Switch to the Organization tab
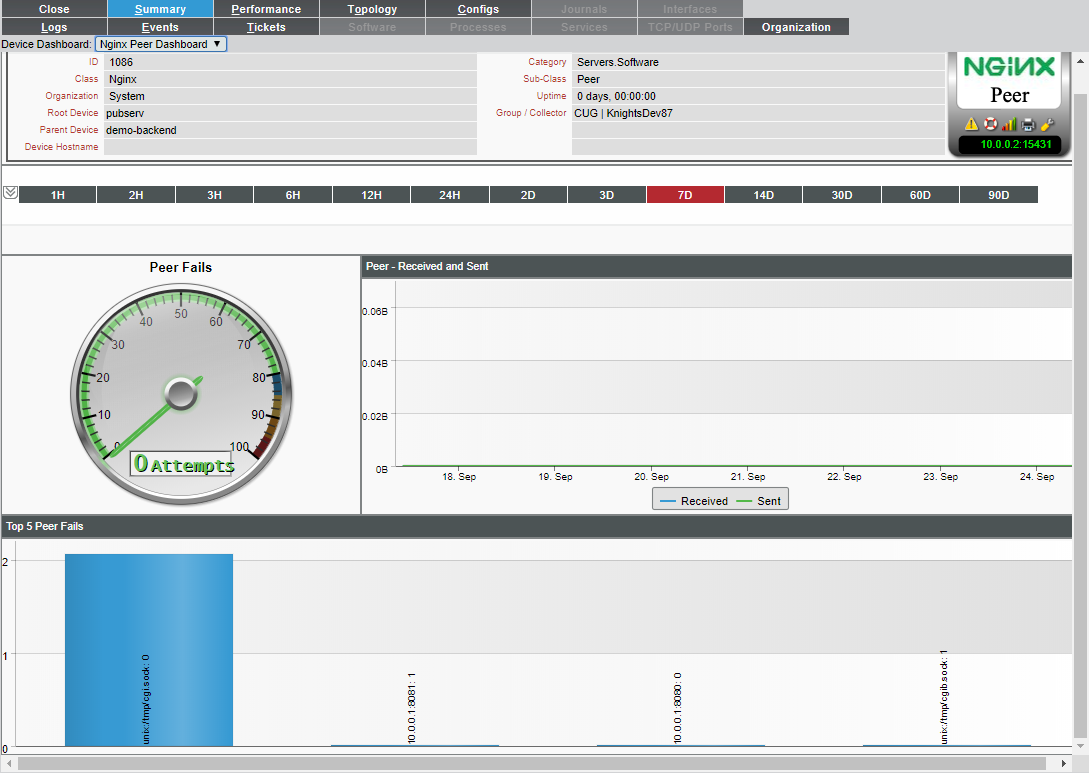 (796, 27)
